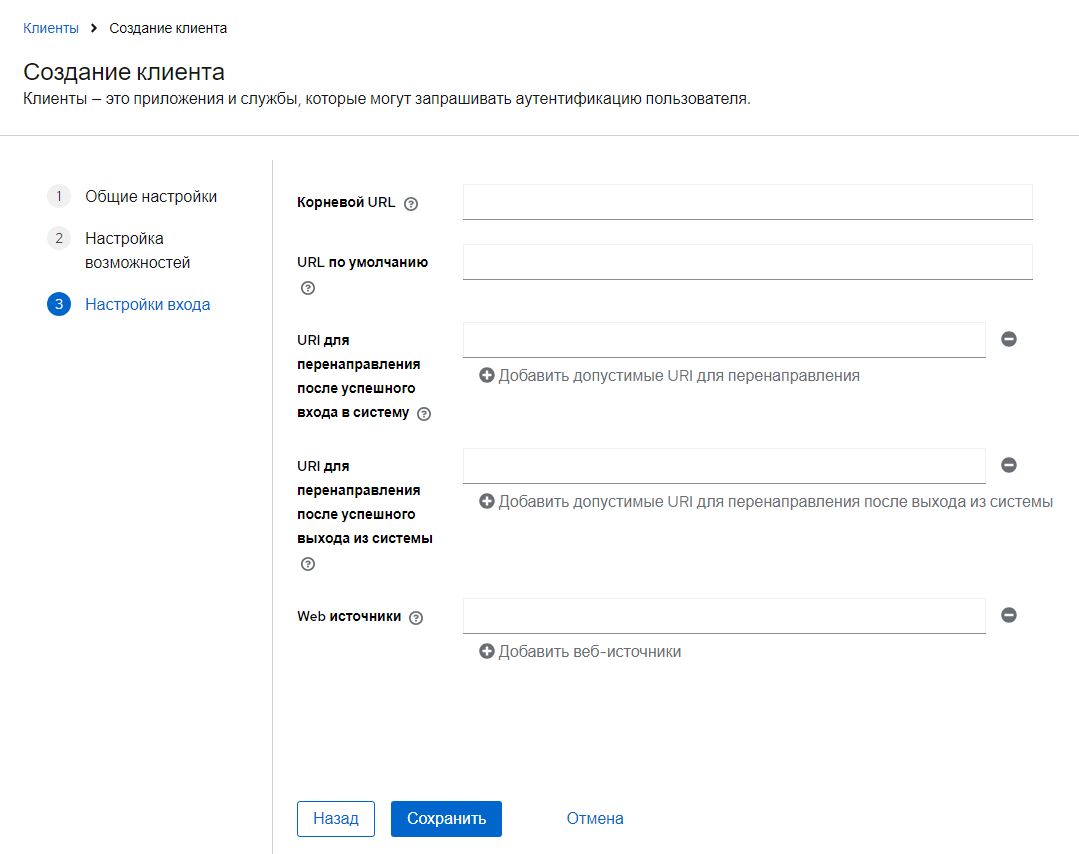This screenshot has height=854, width=1079.
Task: Open the Клиенты breadcrumb link
Action: coord(51,28)
